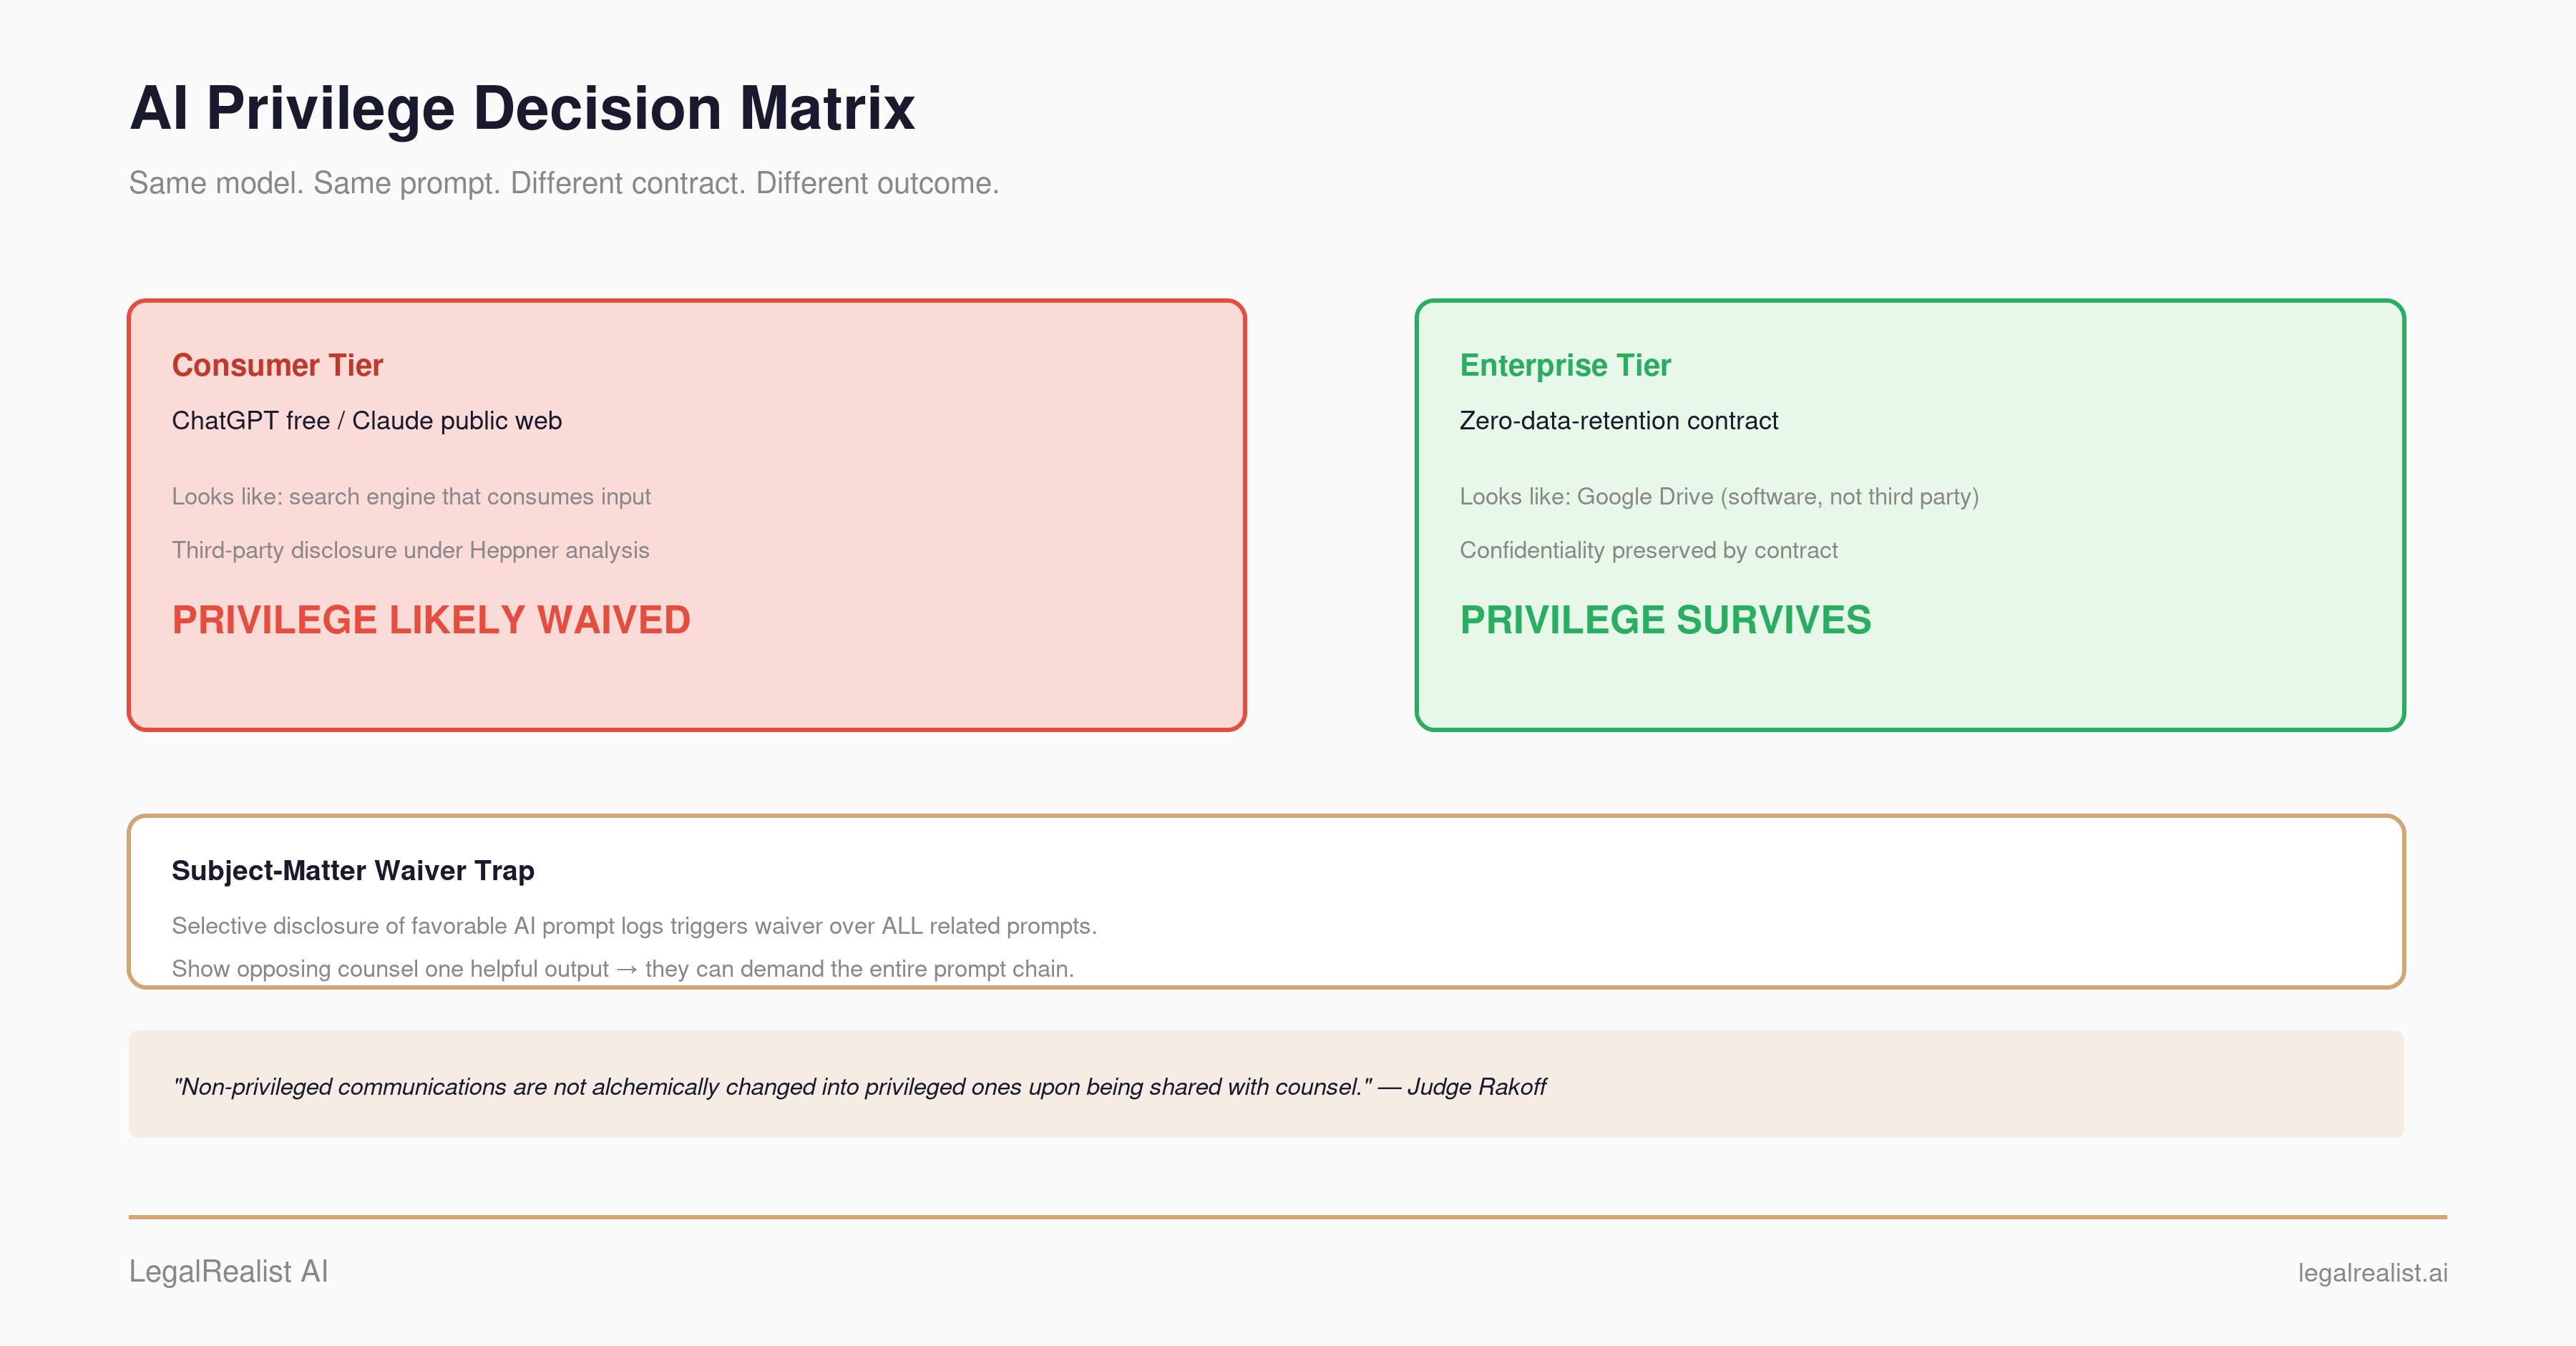The height and width of the screenshot is (1346, 2576).
Task: Select the ChatGPT free / Claude public web line
Action: (x=366, y=421)
